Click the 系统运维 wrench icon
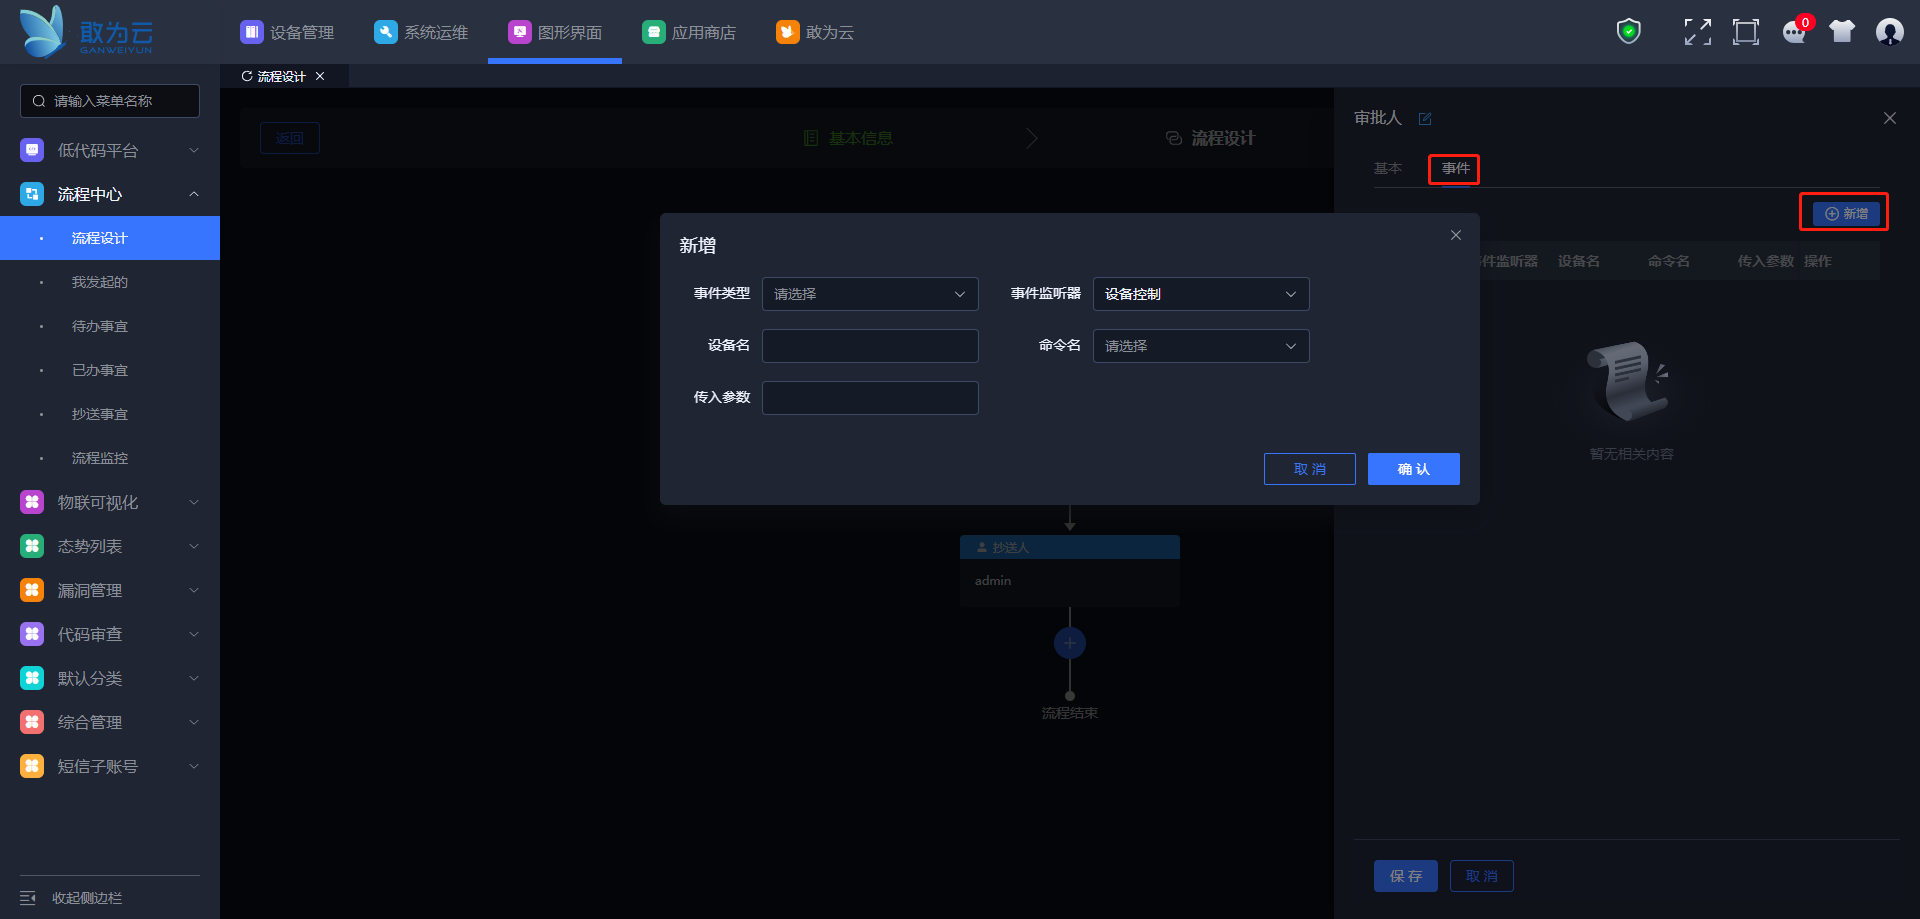The image size is (1920, 919). point(385,32)
